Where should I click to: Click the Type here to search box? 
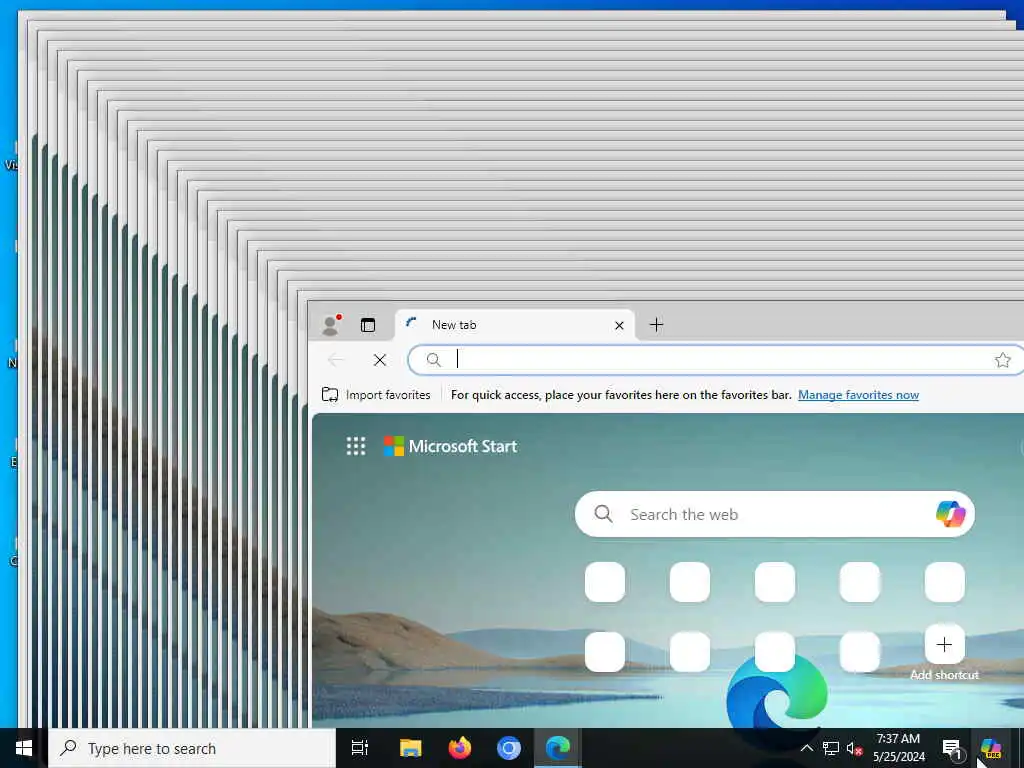point(192,748)
